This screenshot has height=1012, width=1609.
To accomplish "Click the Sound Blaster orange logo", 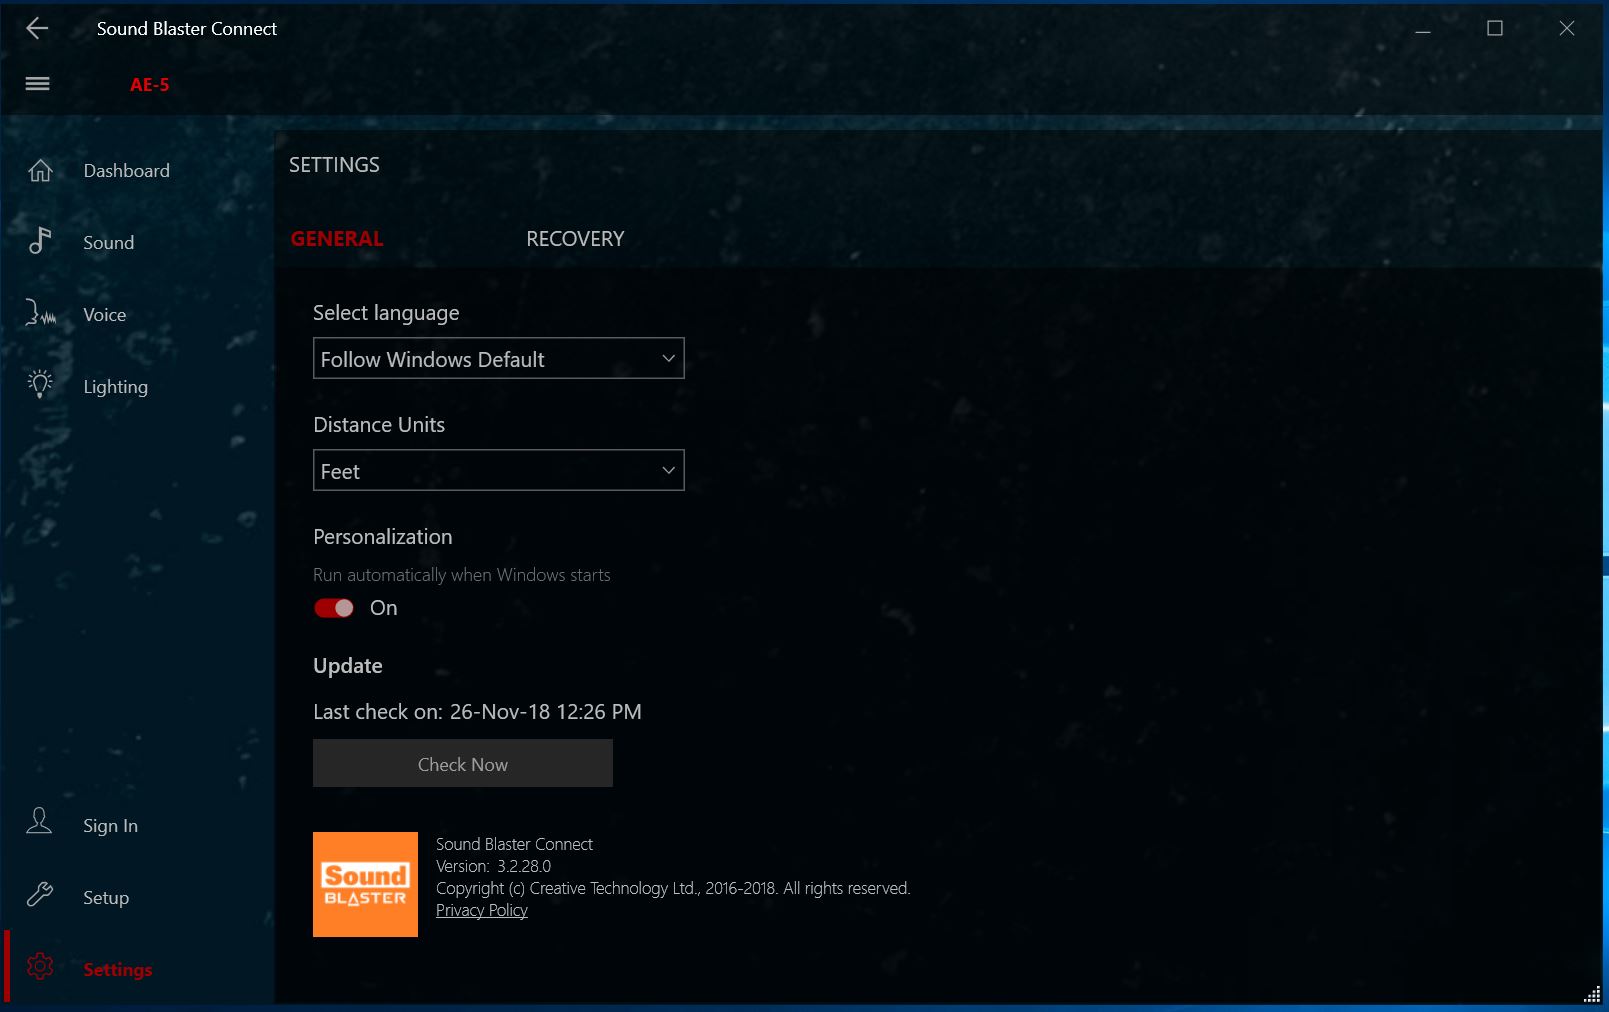I will coord(365,884).
